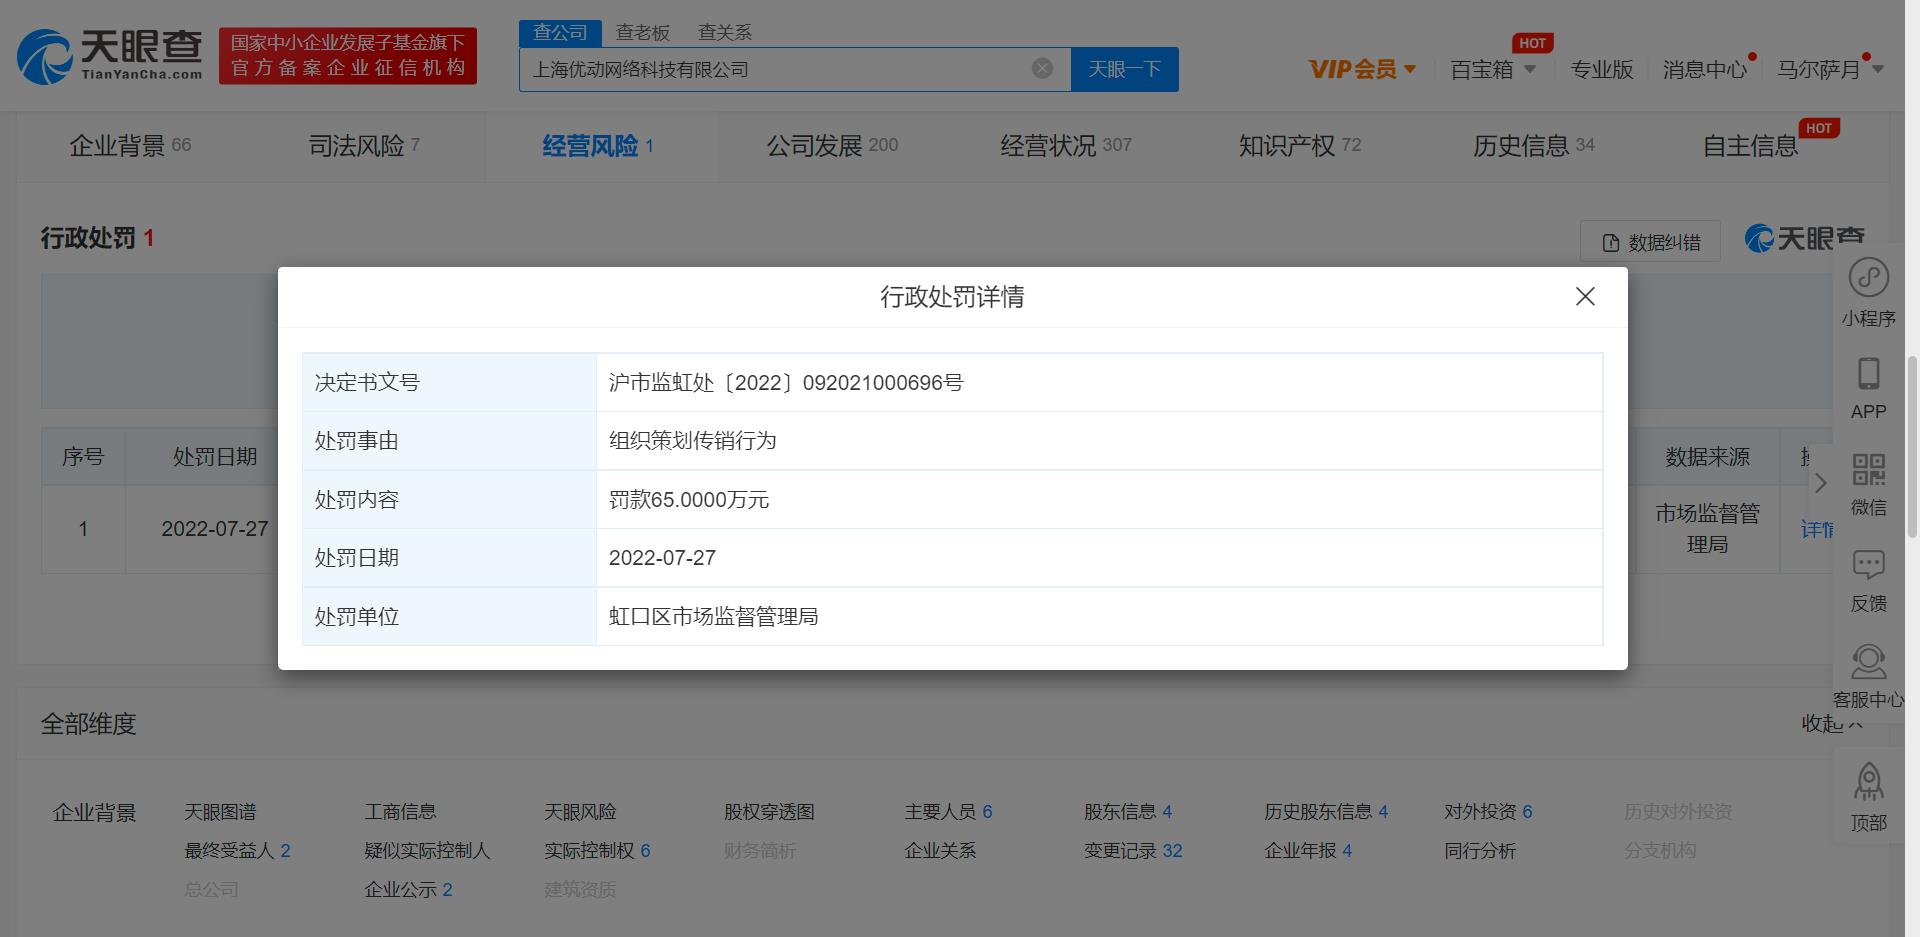
Task: Open 对外投资 6 link
Action: point(1488,812)
